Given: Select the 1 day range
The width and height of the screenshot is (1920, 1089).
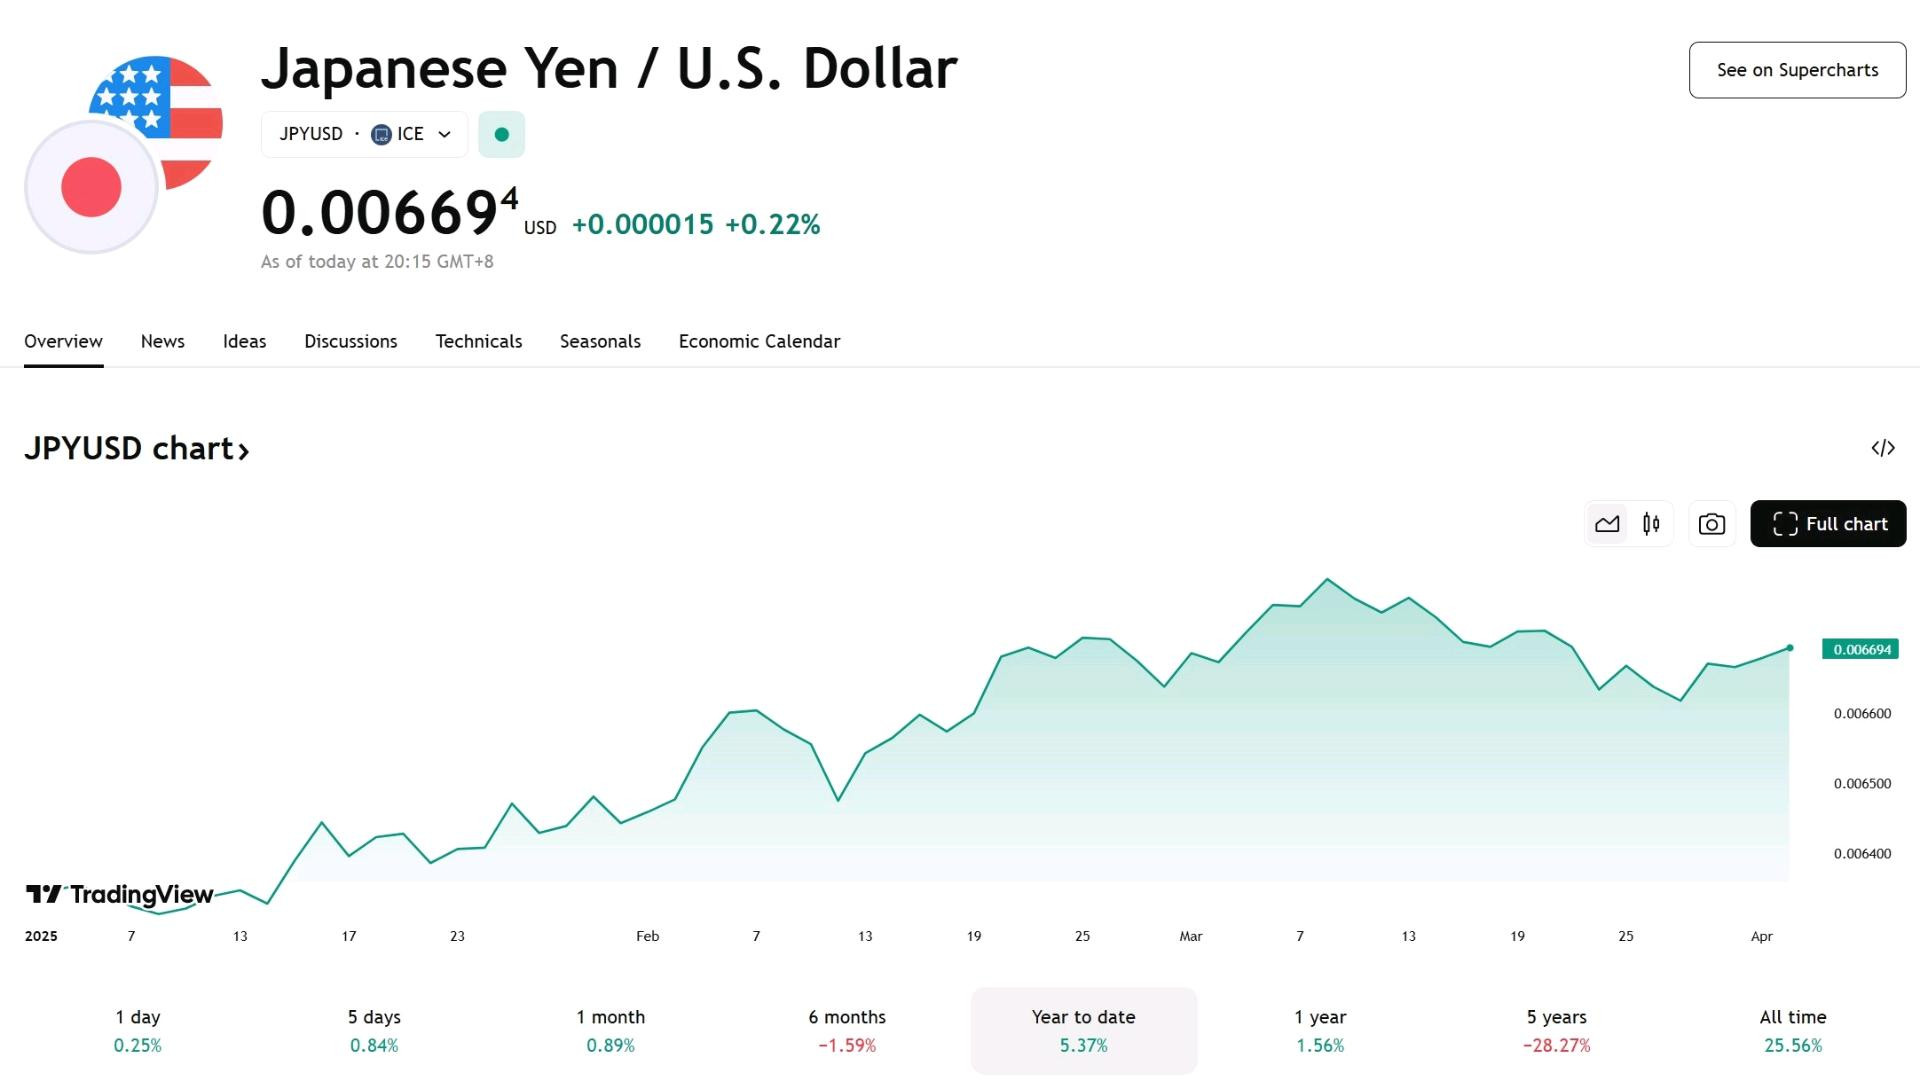Looking at the screenshot, I should (138, 1031).
